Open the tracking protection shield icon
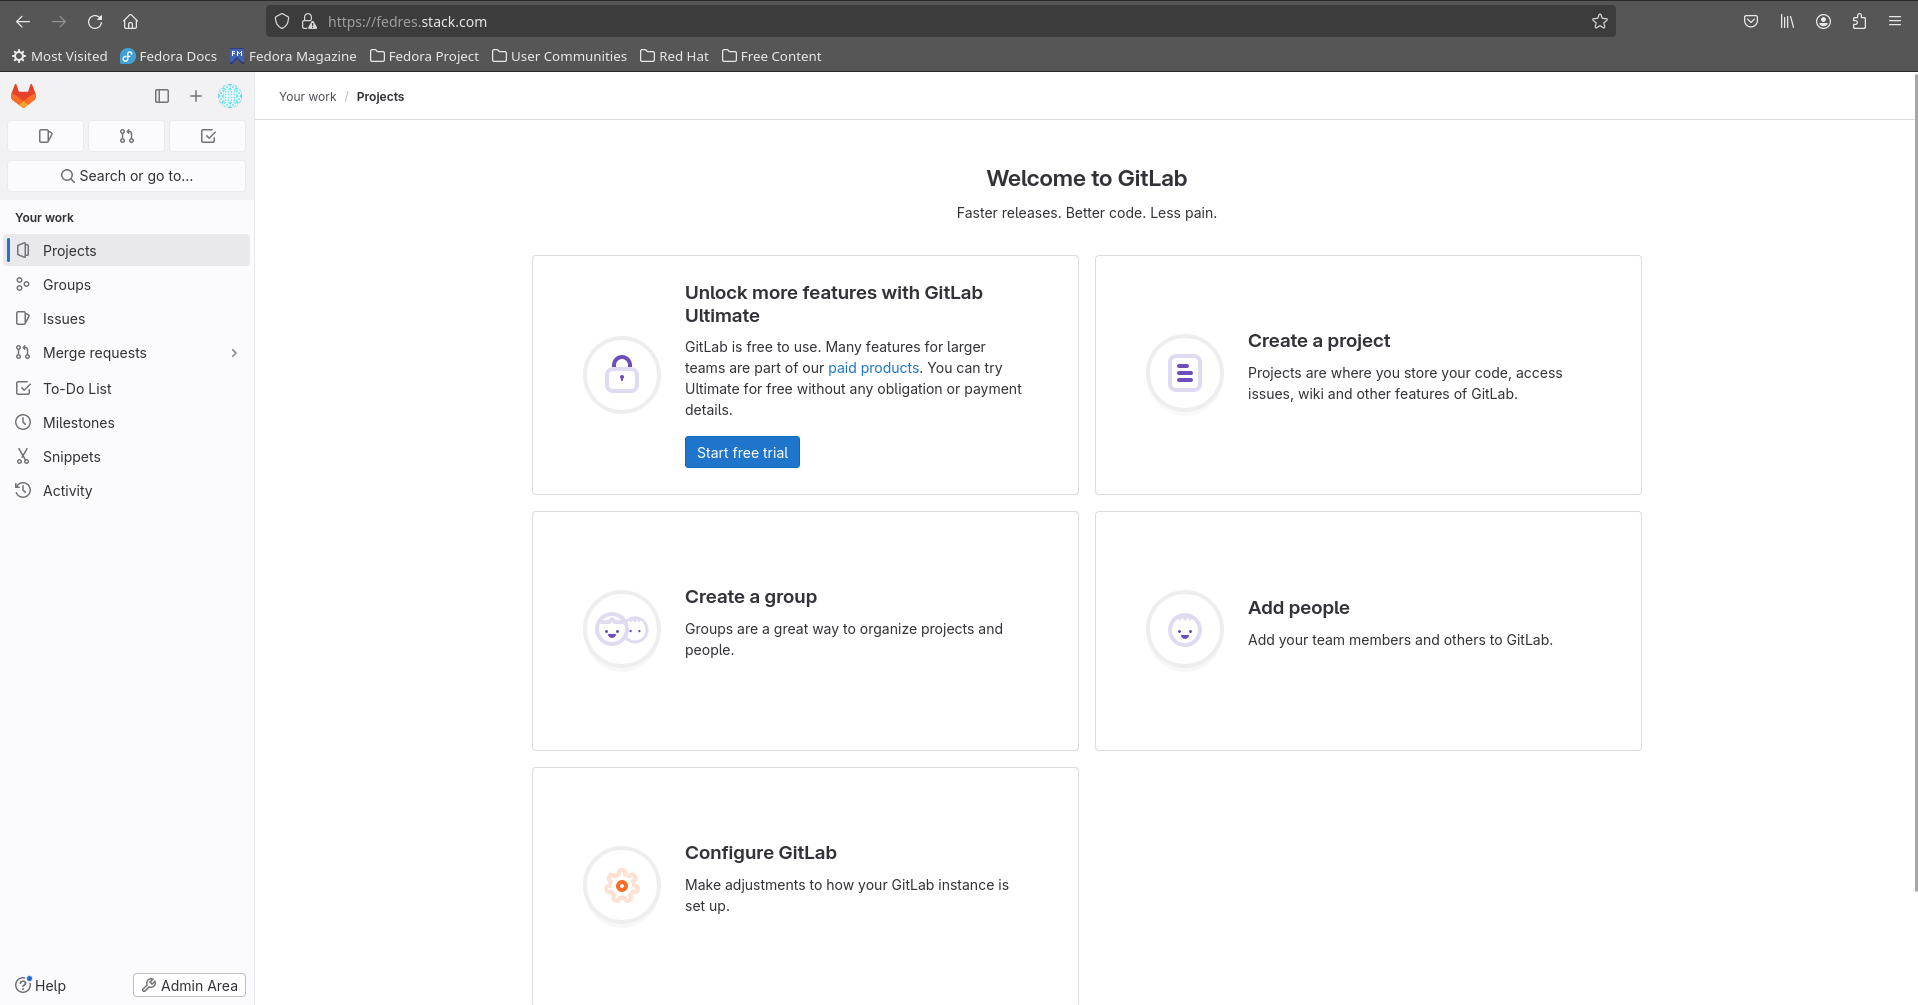 (281, 21)
